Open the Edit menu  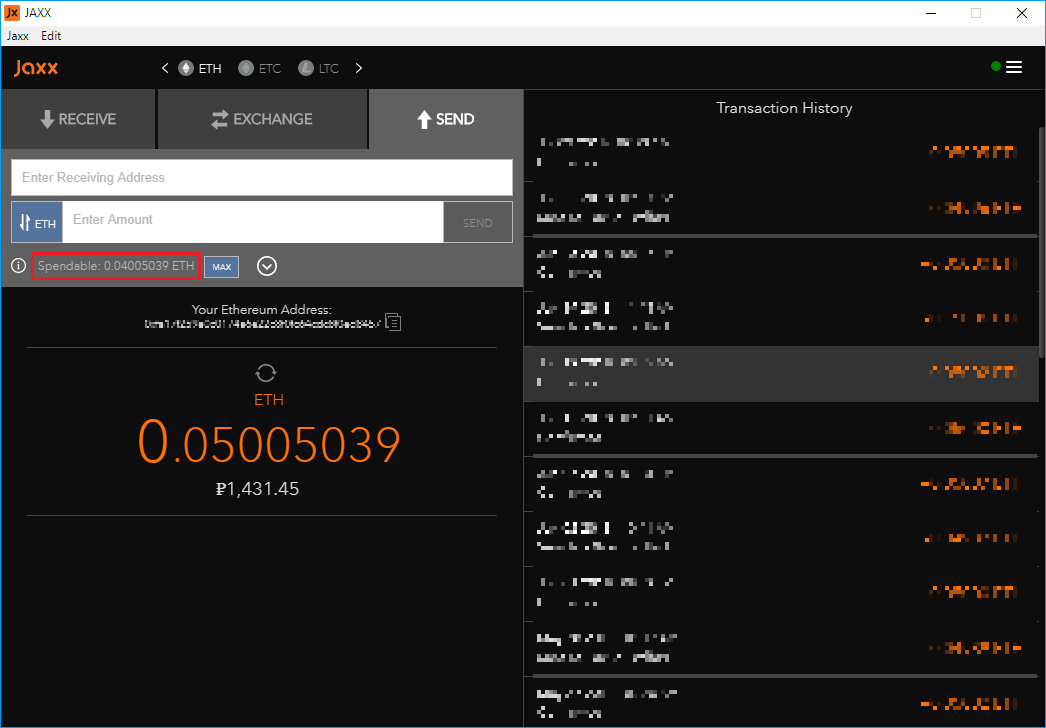click(x=51, y=36)
